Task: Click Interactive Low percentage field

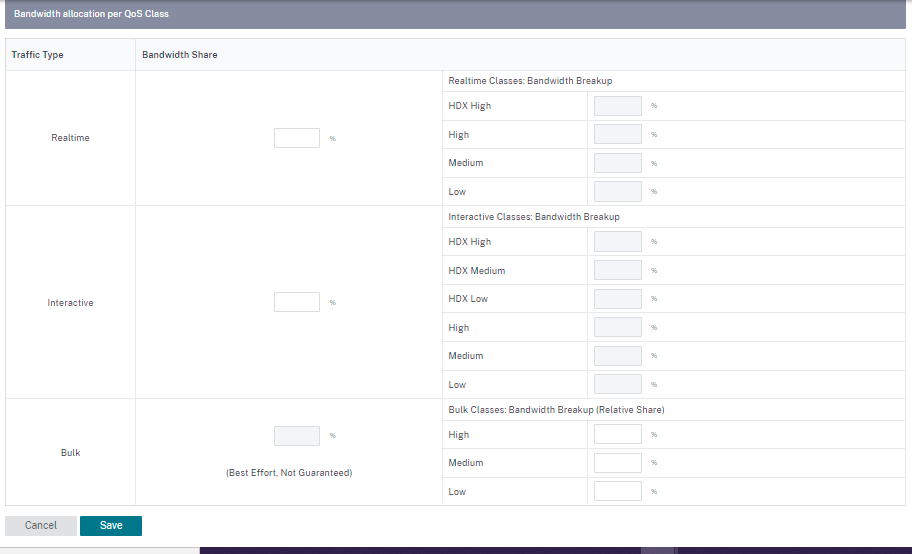Action: (618, 384)
